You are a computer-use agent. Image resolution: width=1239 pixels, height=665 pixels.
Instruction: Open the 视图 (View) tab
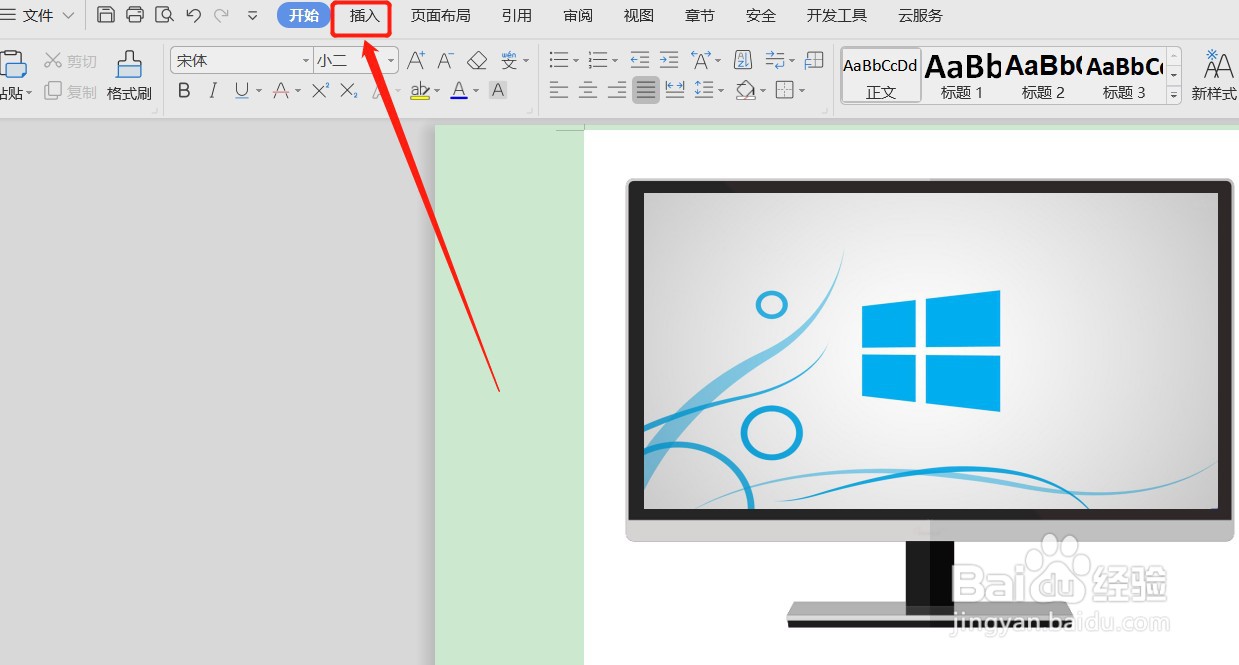(x=638, y=16)
